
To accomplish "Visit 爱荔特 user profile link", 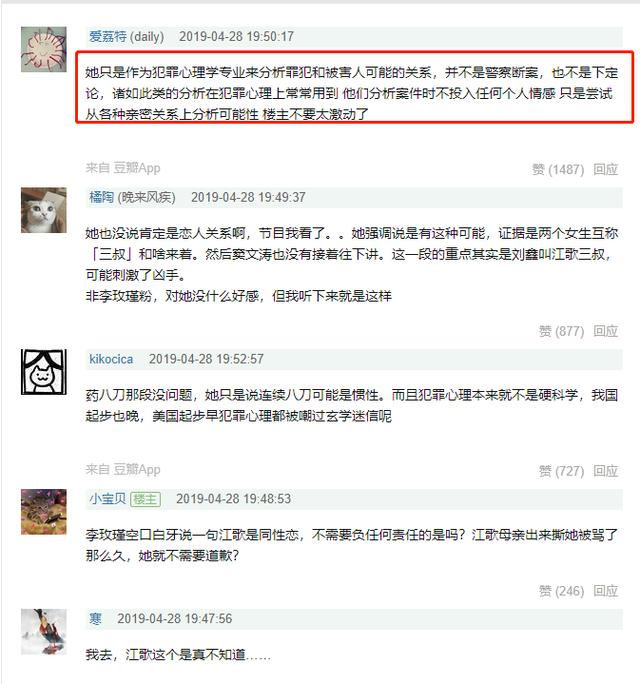I will click(x=108, y=36).
